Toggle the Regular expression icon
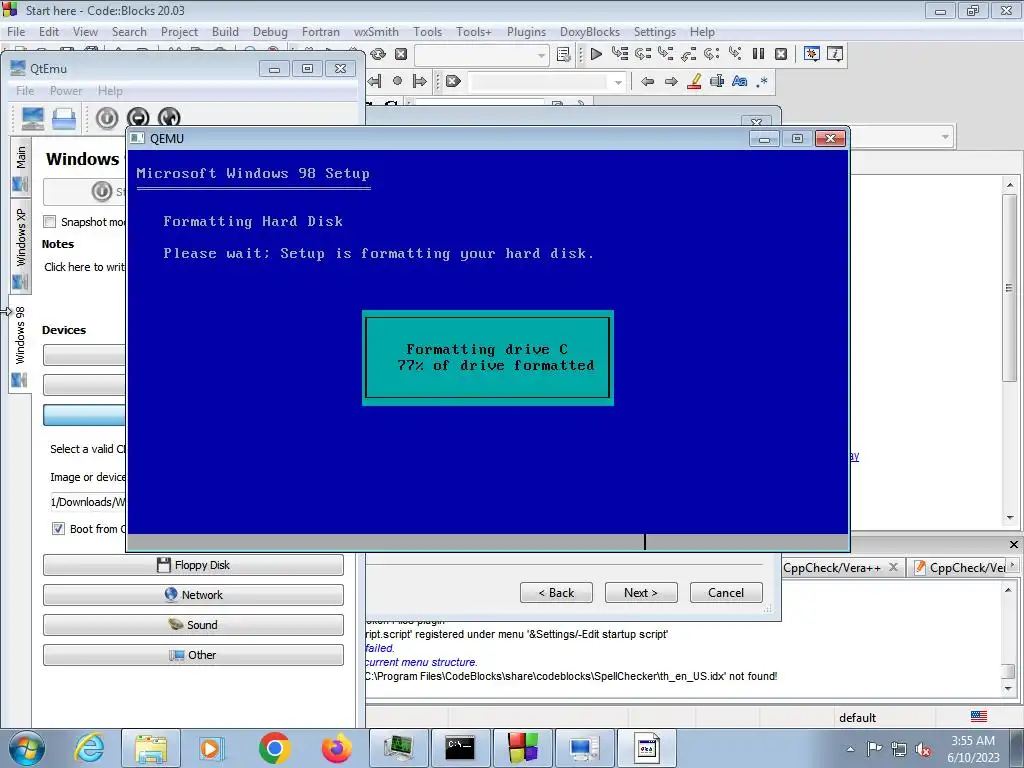 coord(761,82)
